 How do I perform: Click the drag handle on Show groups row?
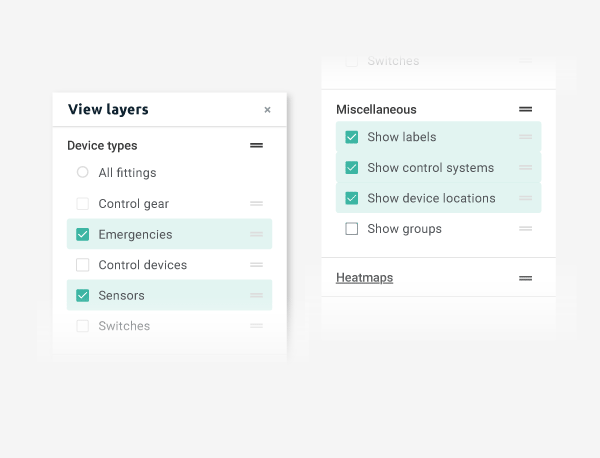[x=525, y=229]
